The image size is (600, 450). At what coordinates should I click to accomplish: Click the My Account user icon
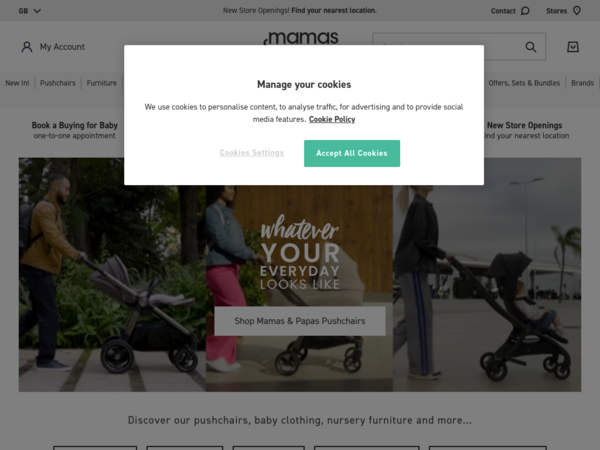pyautogui.click(x=27, y=47)
